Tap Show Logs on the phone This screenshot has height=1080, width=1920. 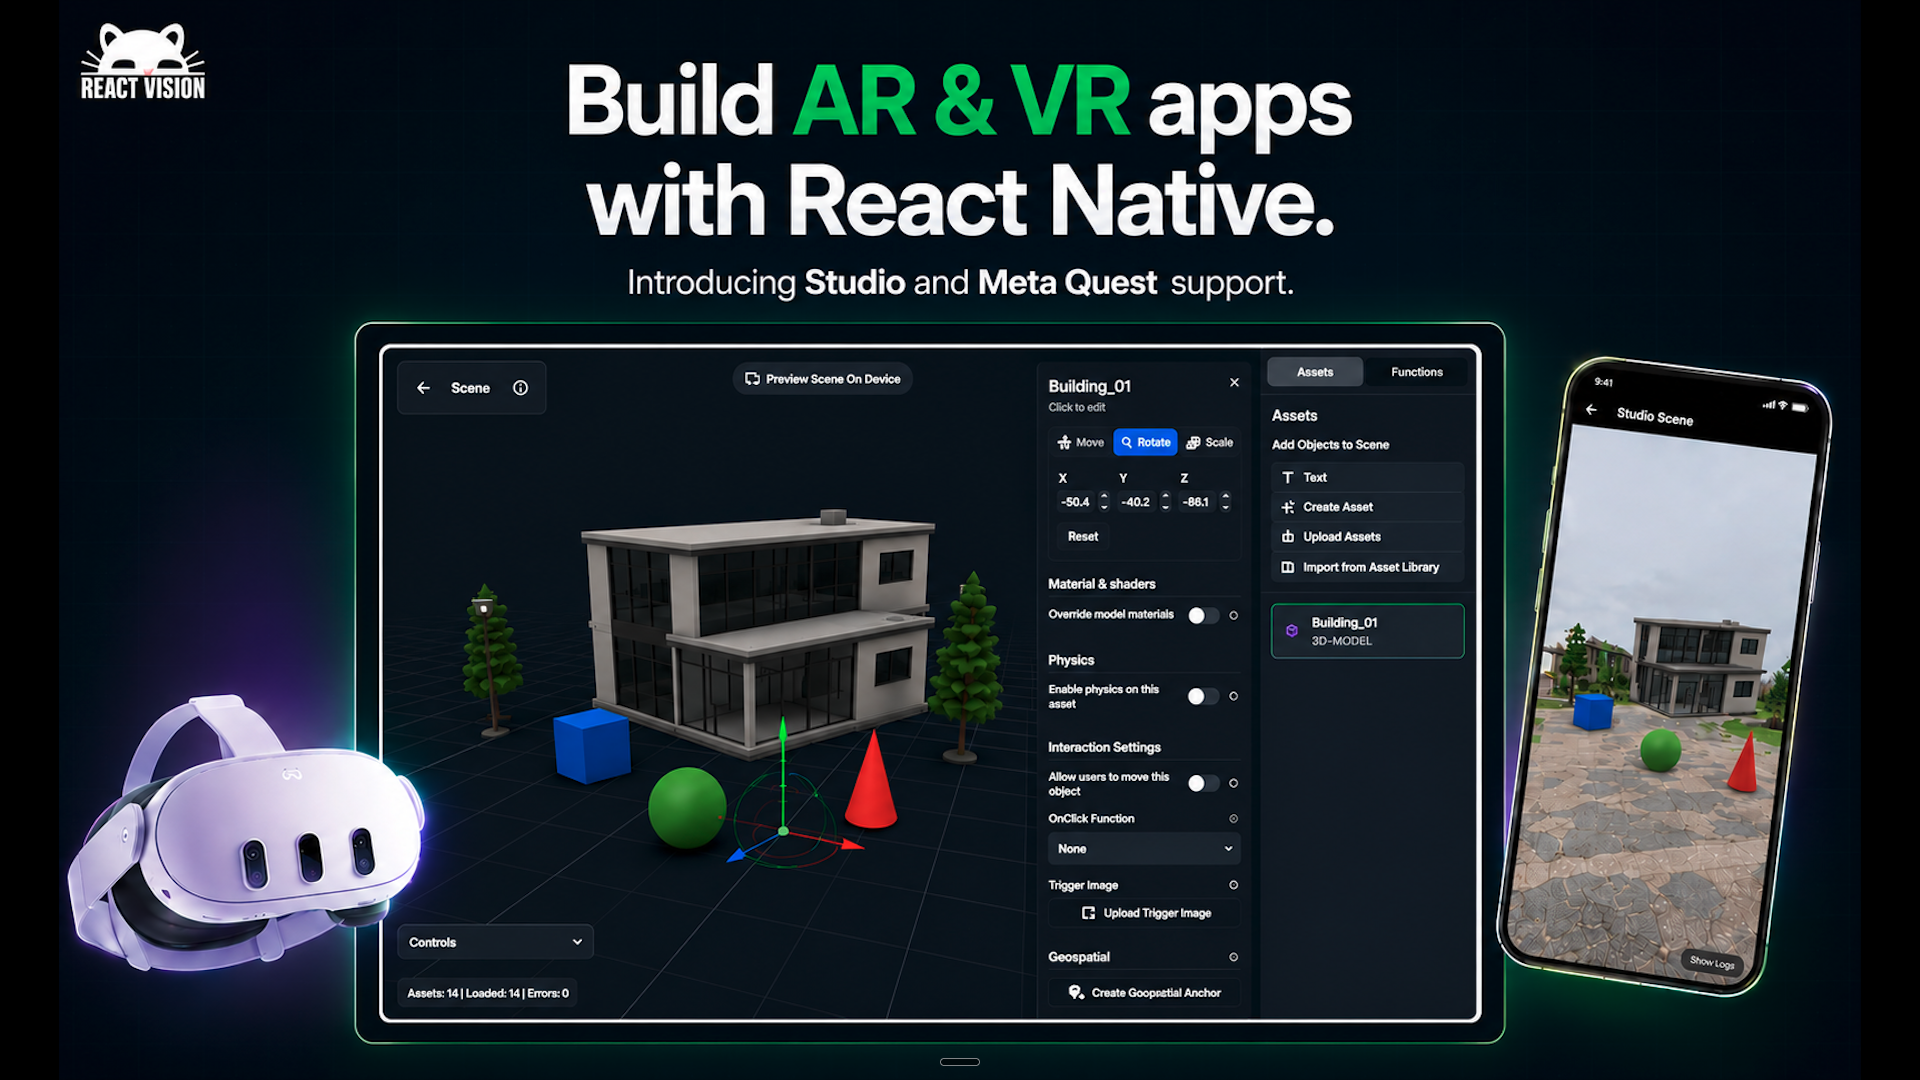[x=1712, y=962]
